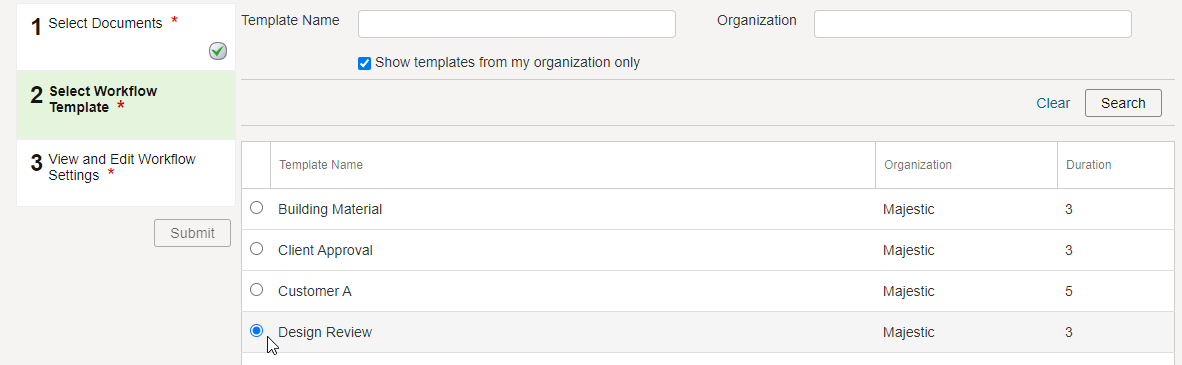
Task: Click the Customer A template name text
Action: tap(314, 291)
